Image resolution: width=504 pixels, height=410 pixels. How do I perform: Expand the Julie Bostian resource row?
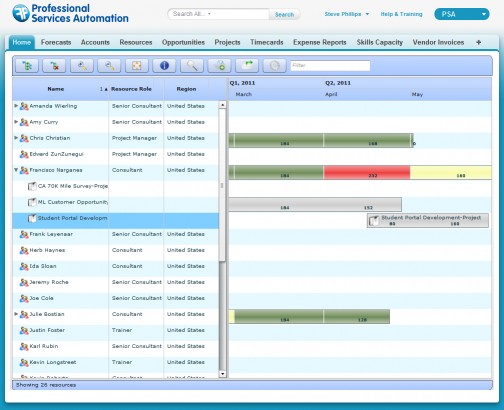tap(16, 314)
